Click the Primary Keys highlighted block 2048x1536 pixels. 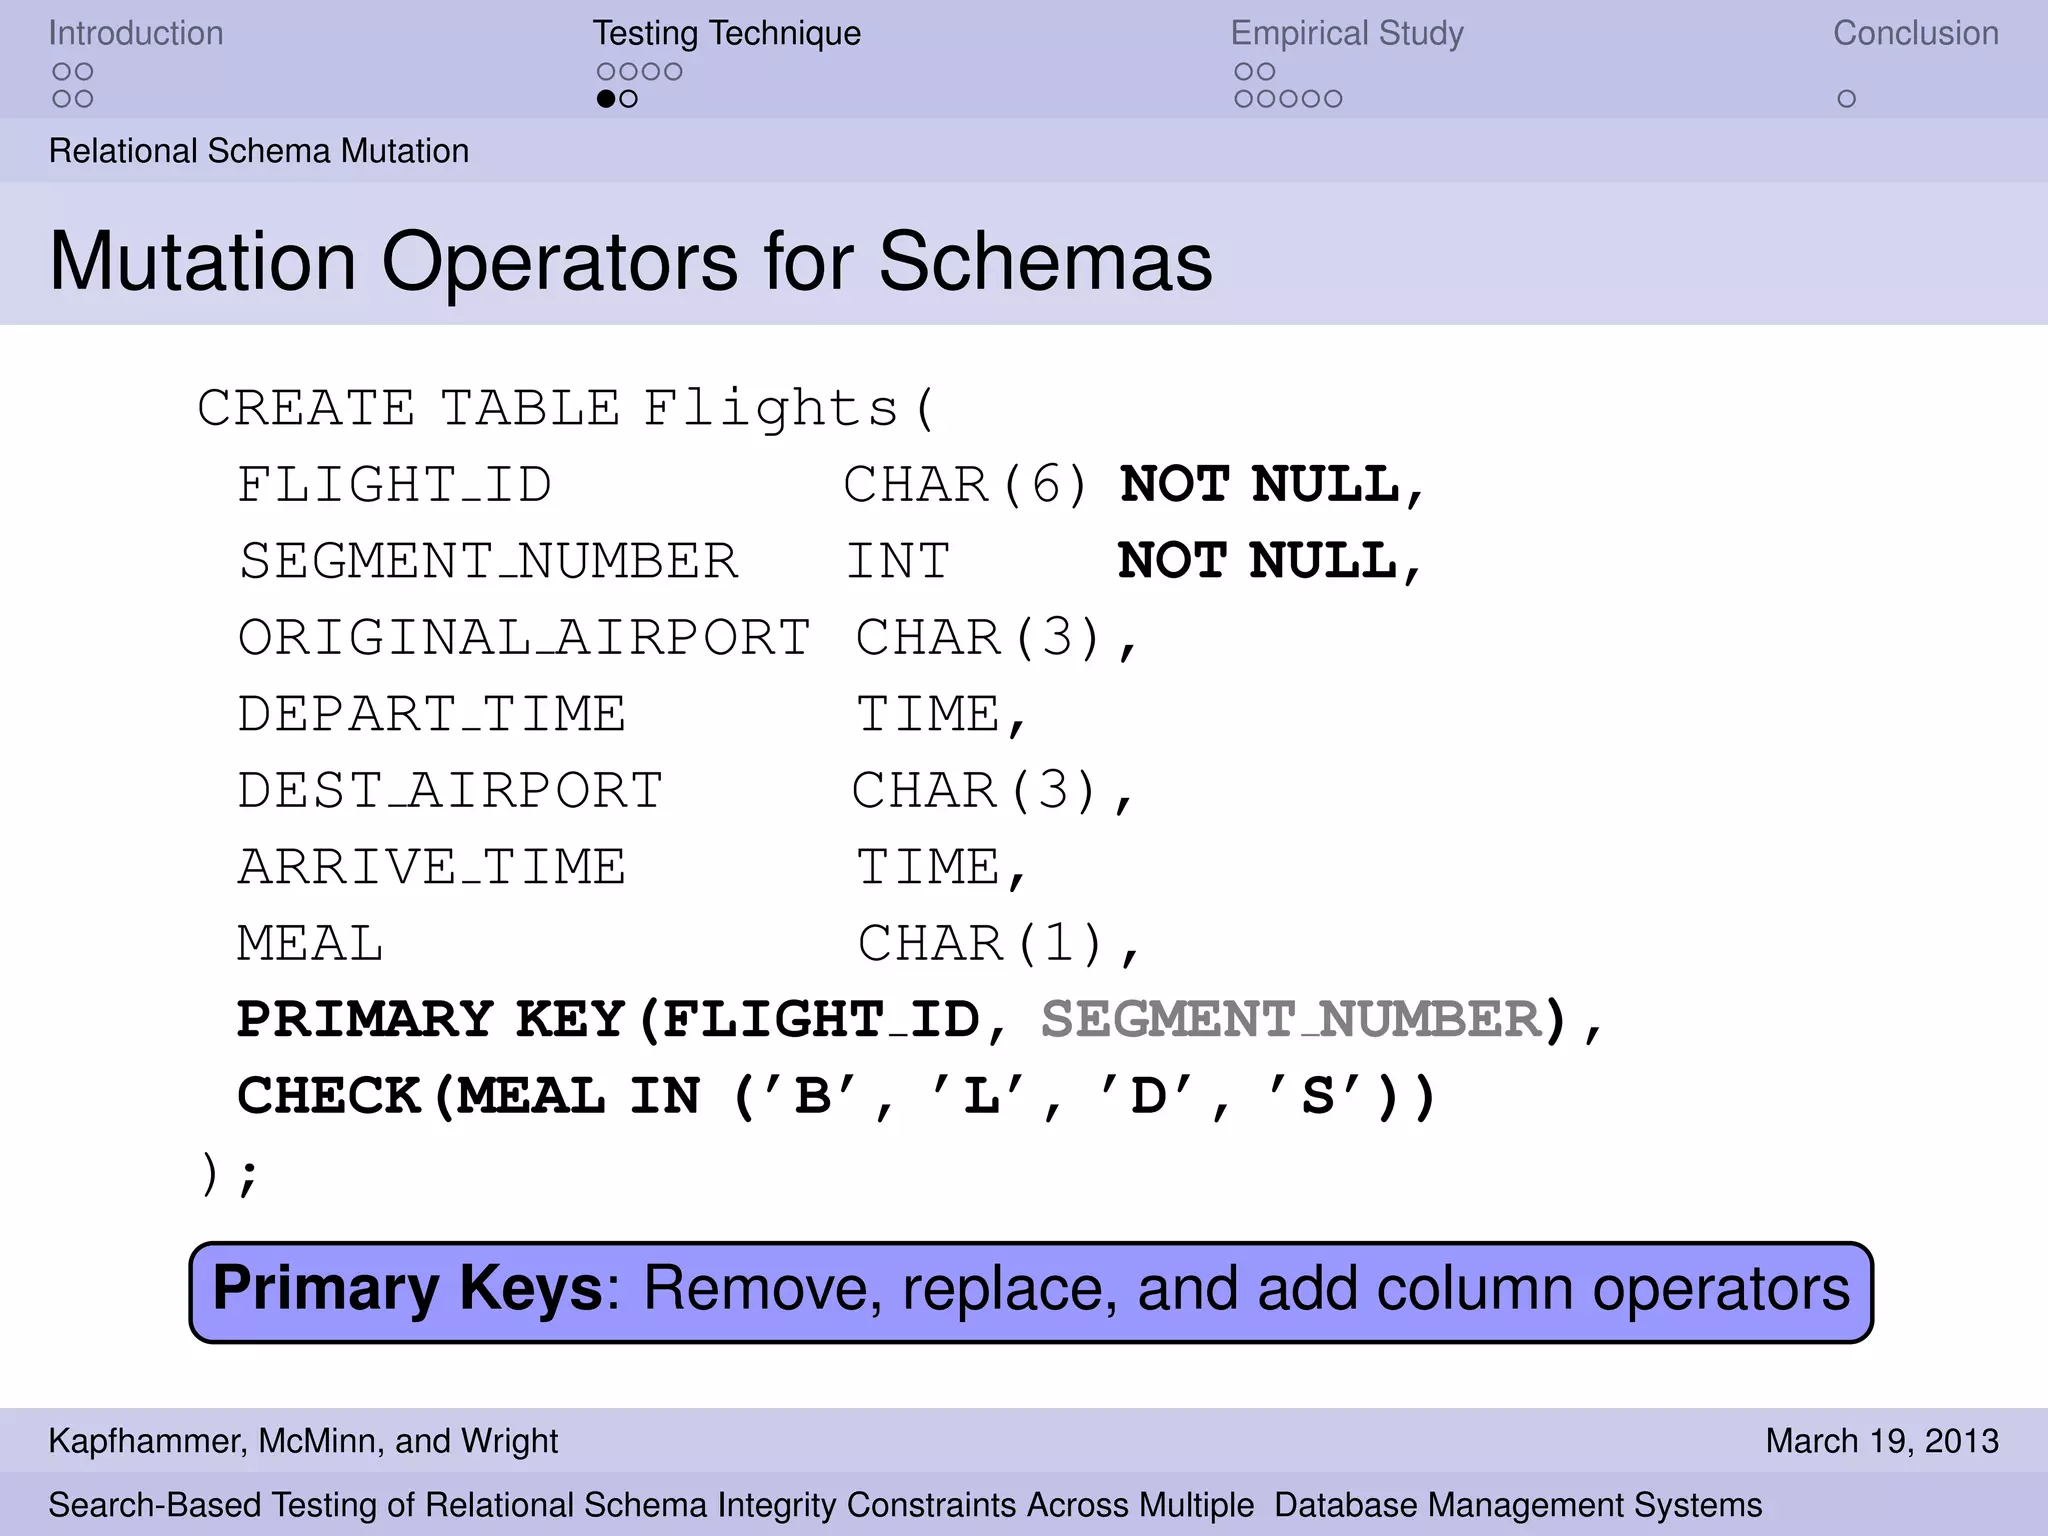[x=1031, y=1292]
